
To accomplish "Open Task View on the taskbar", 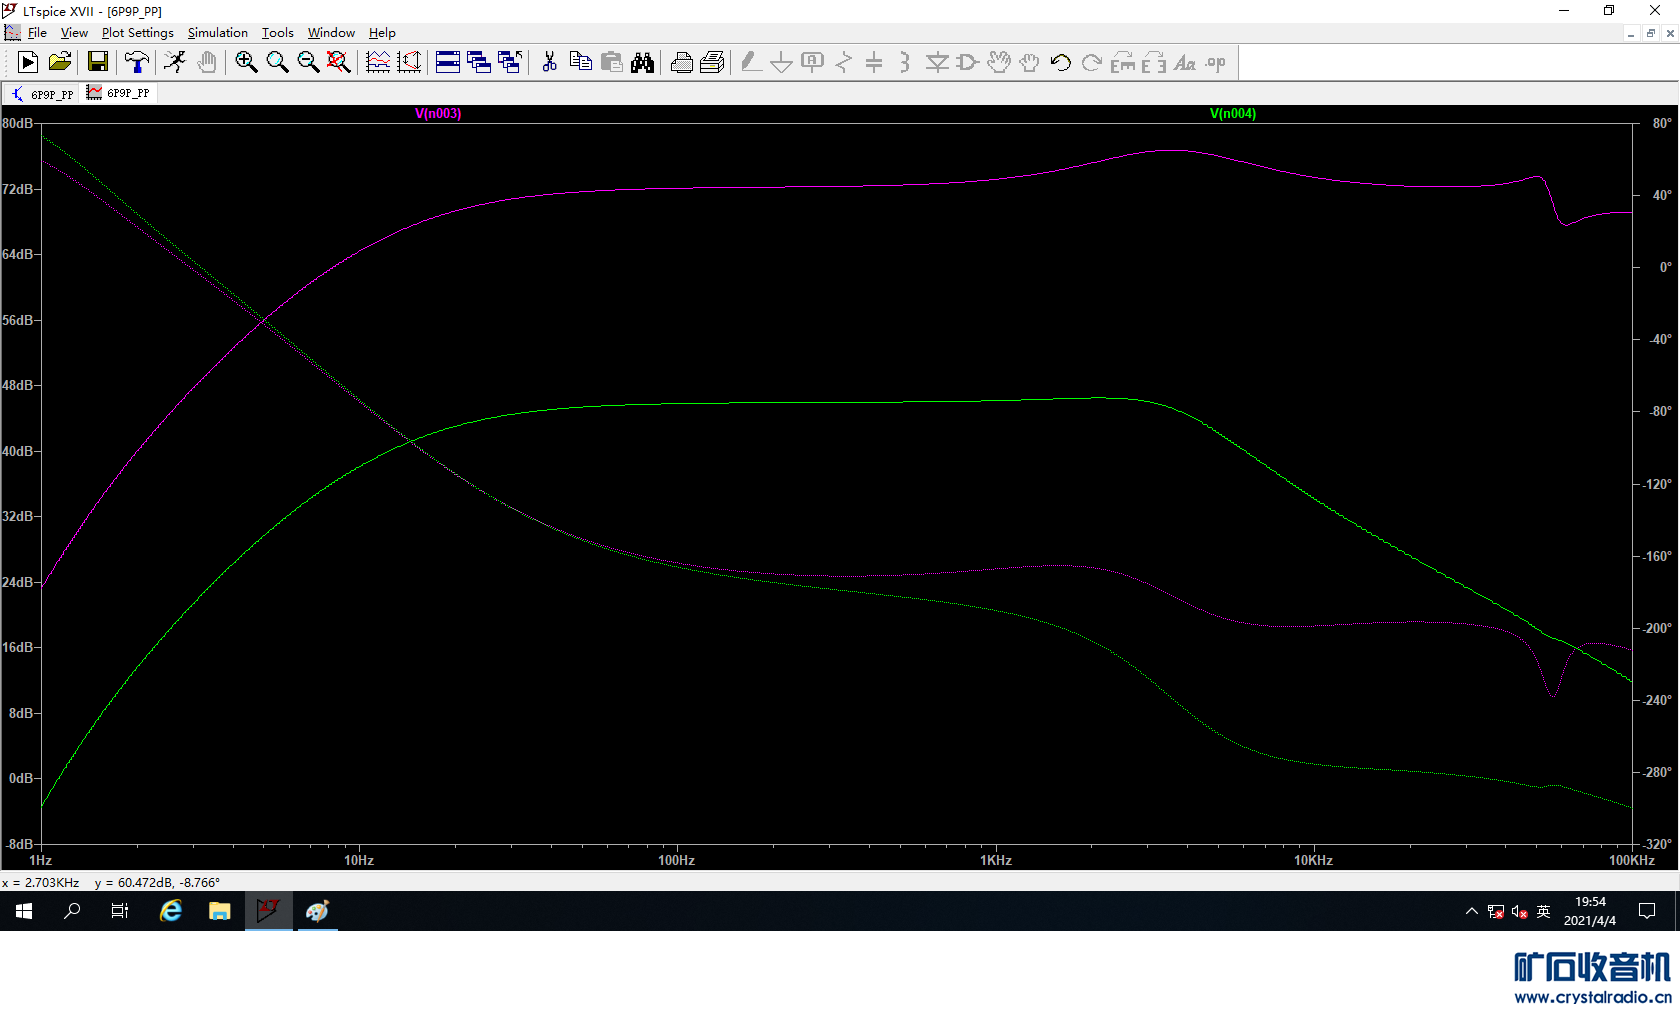I will 120,911.
